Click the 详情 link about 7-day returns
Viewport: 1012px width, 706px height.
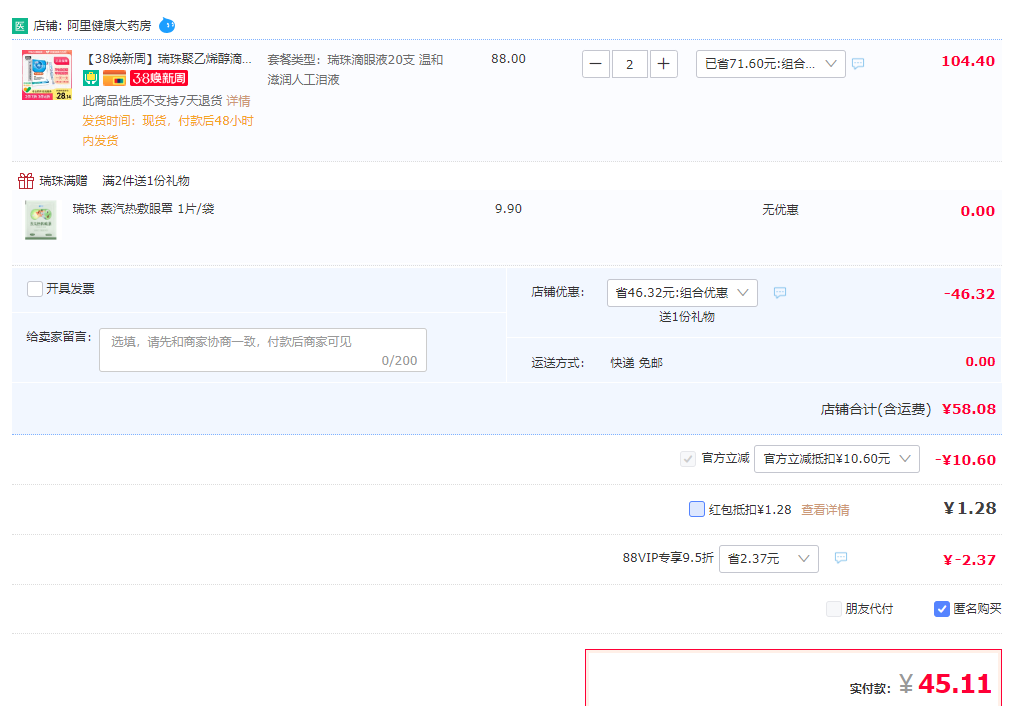pyautogui.click(x=238, y=101)
